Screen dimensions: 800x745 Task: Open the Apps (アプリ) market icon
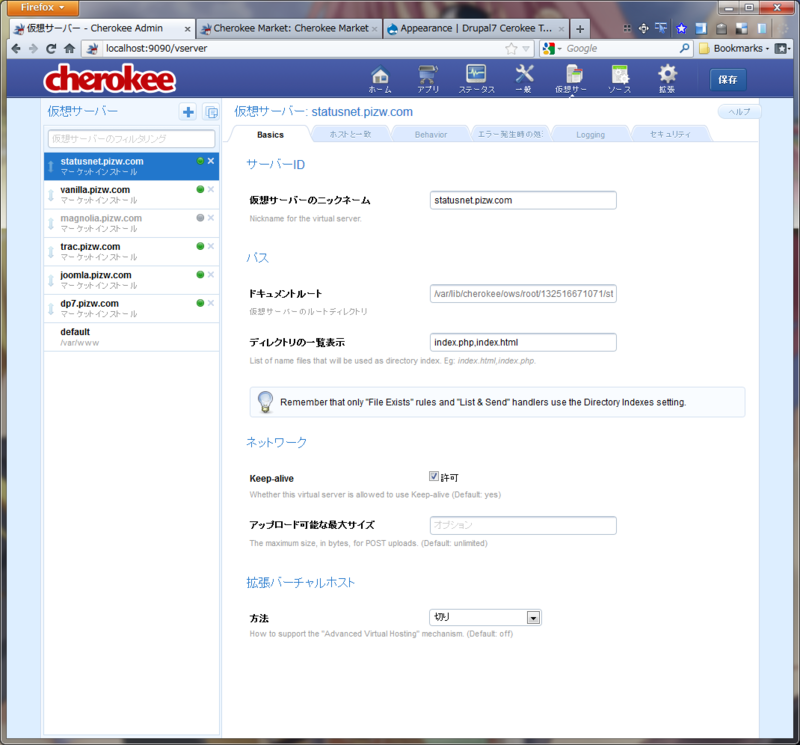tap(428, 79)
